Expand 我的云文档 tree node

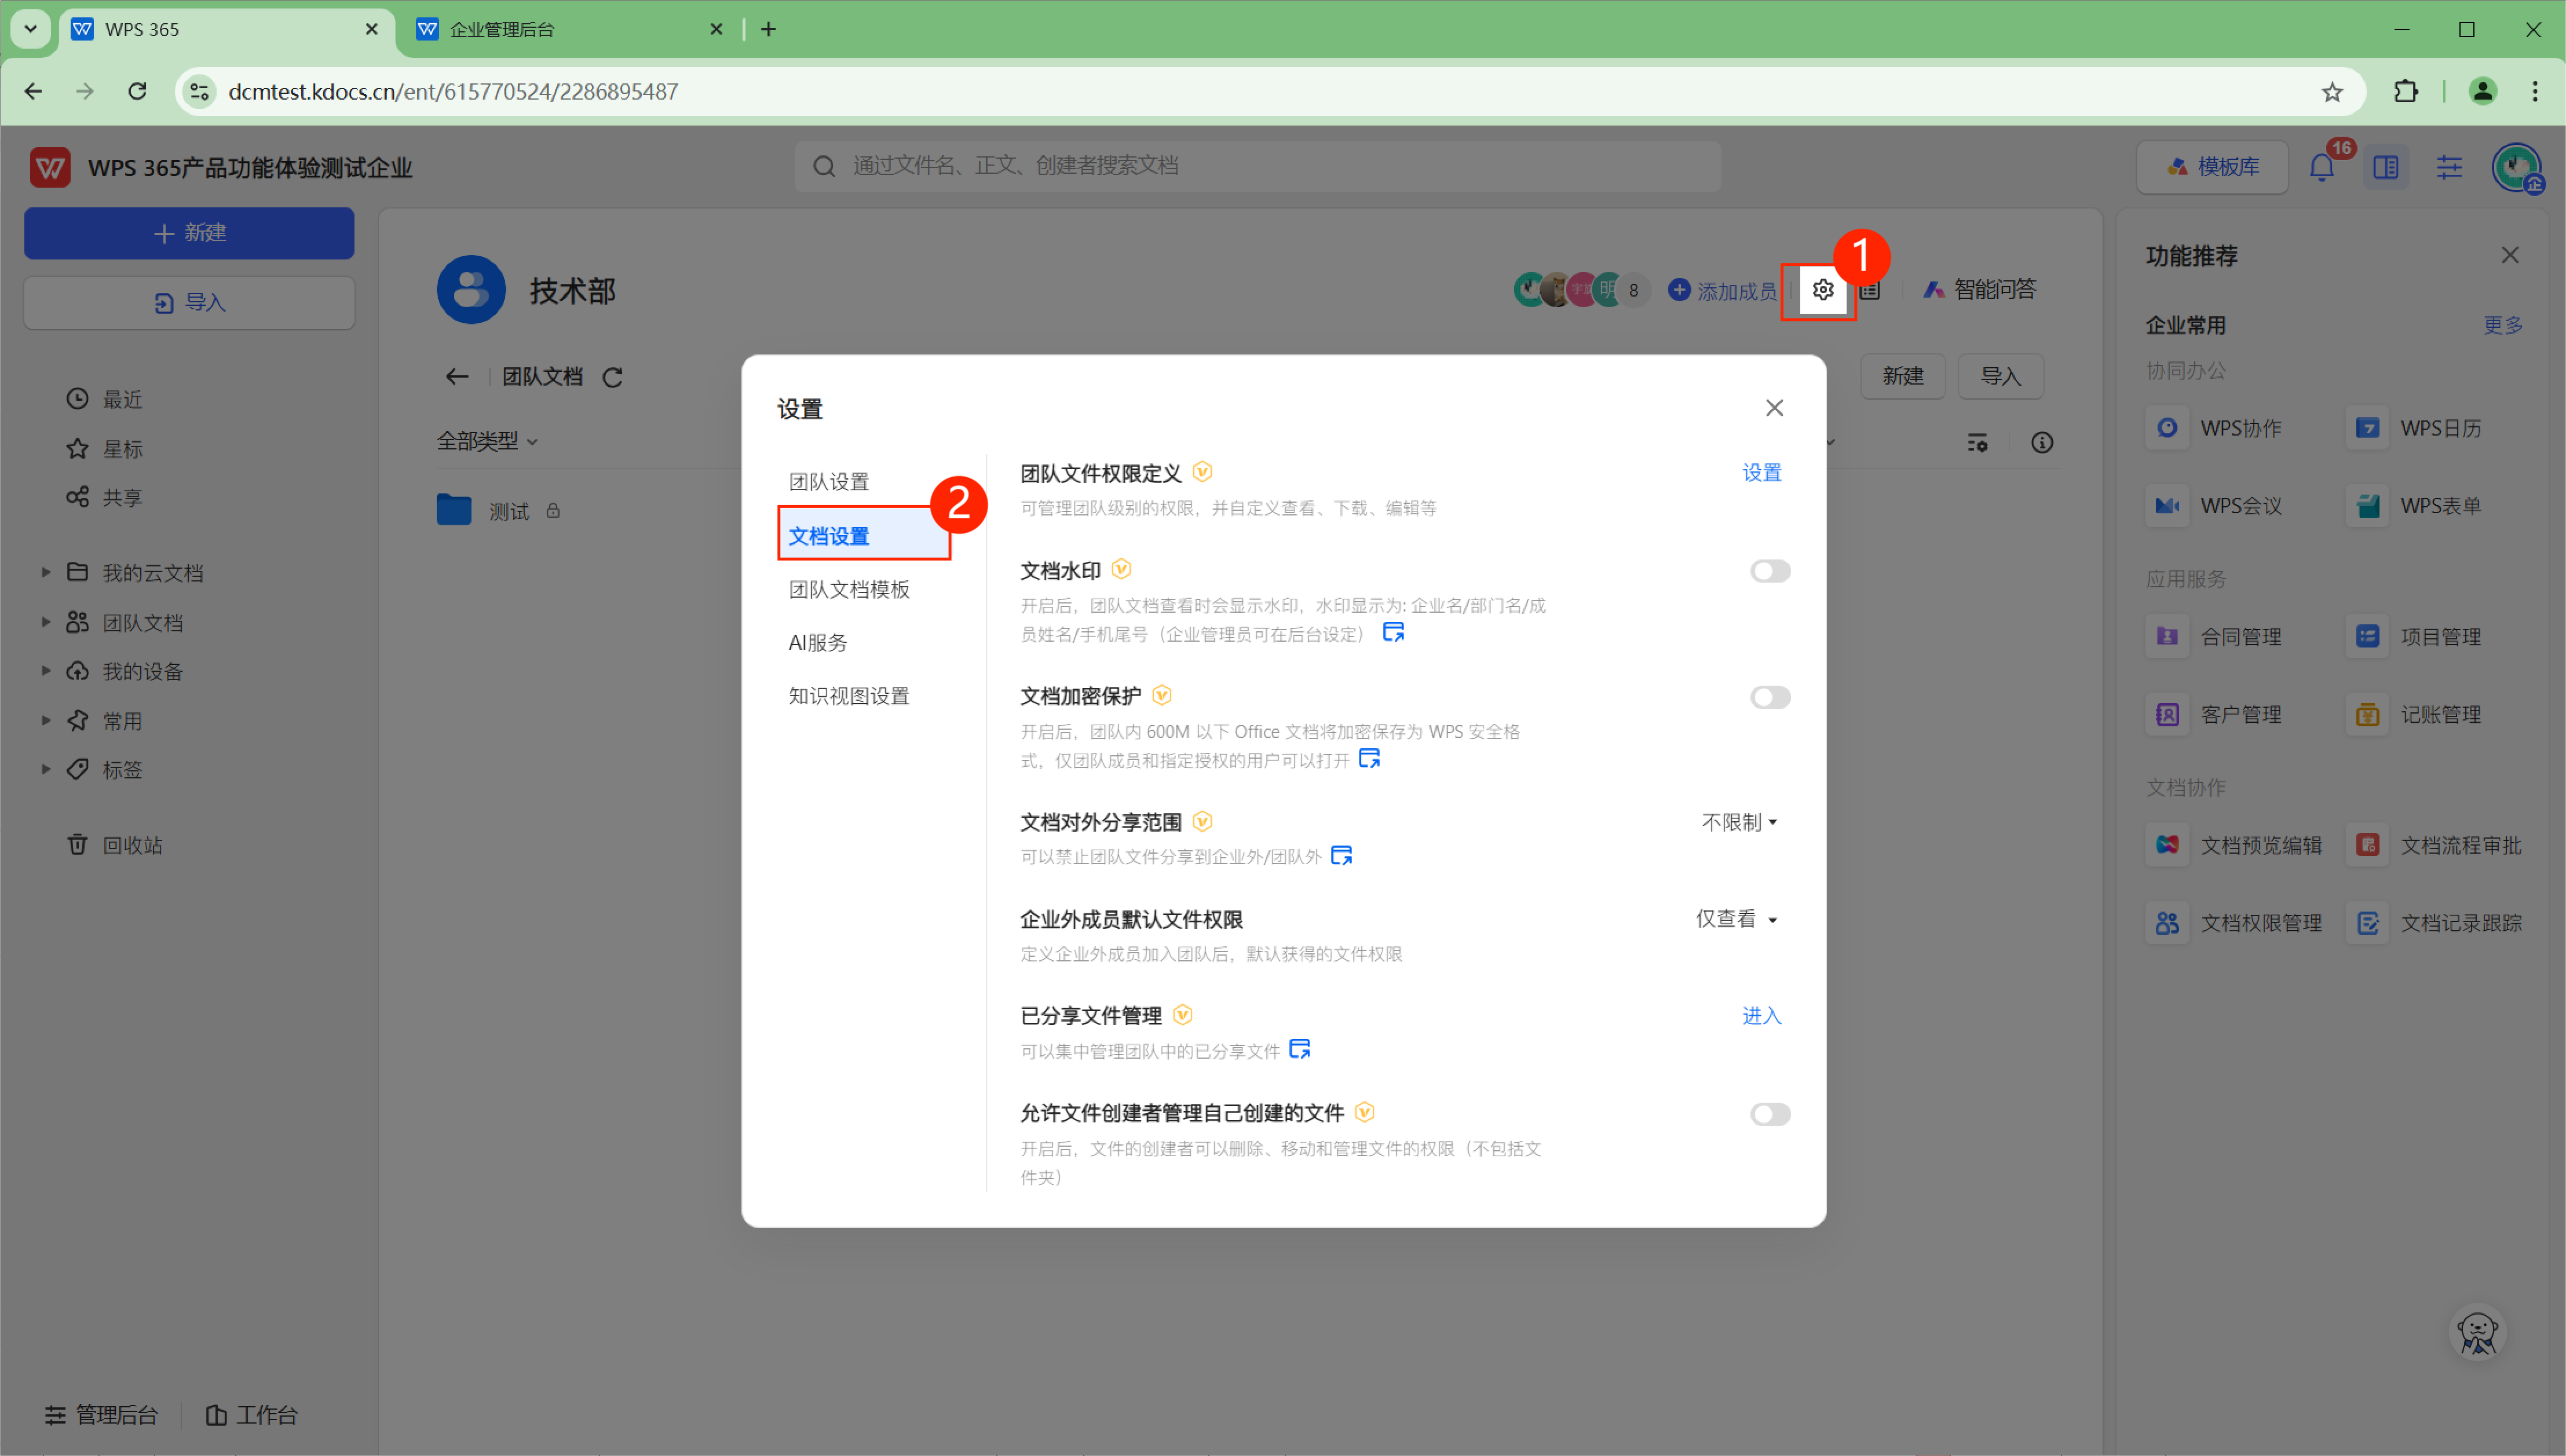coord(45,572)
